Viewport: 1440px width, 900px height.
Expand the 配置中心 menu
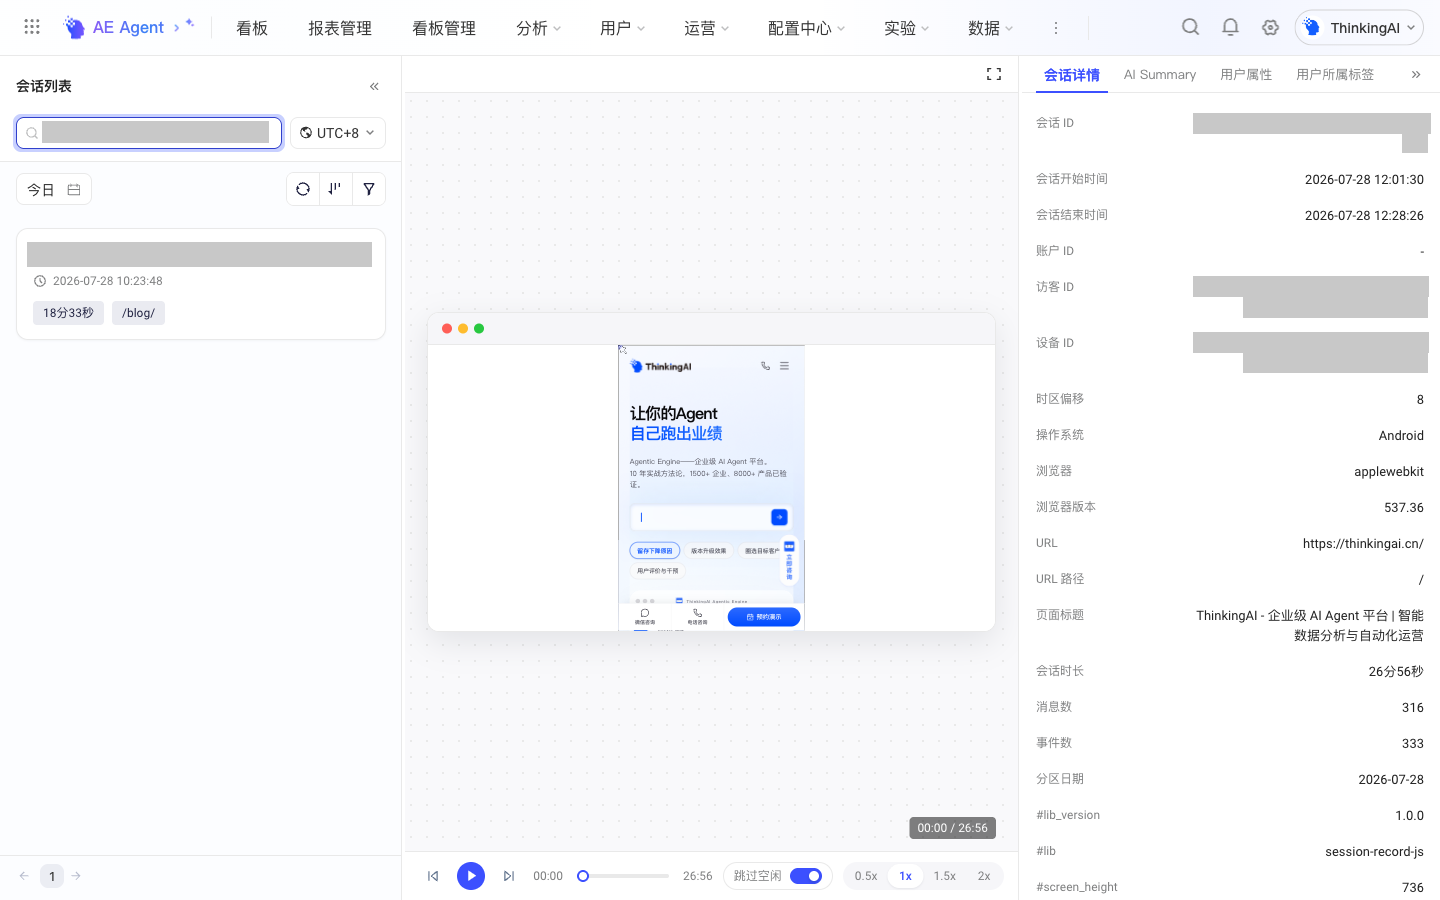(807, 28)
